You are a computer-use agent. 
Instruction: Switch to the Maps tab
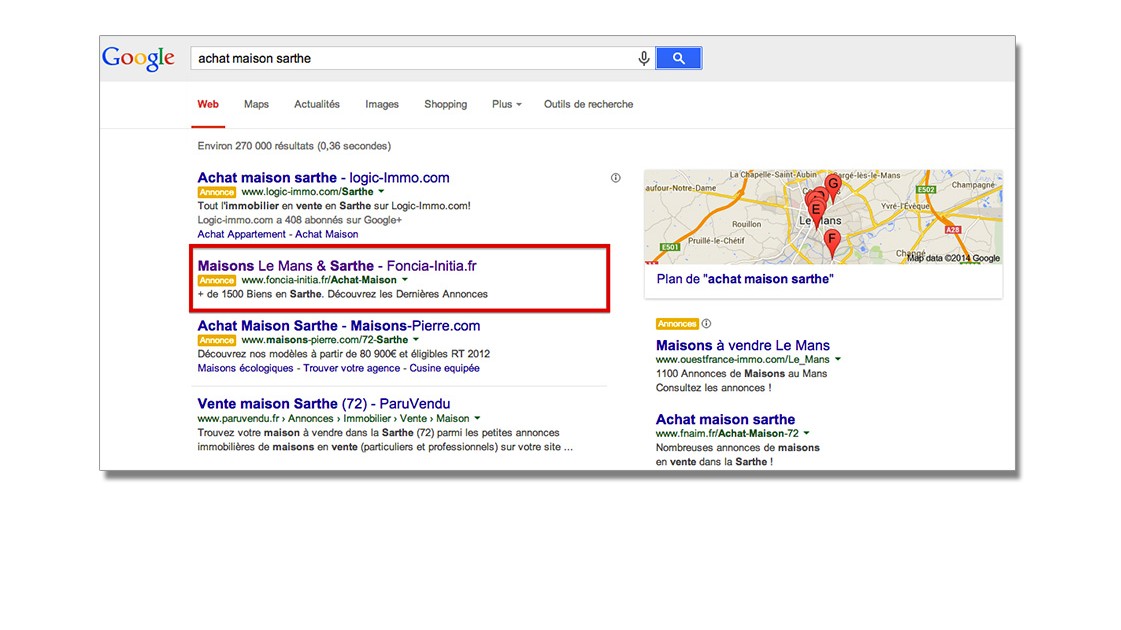(x=256, y=104)
